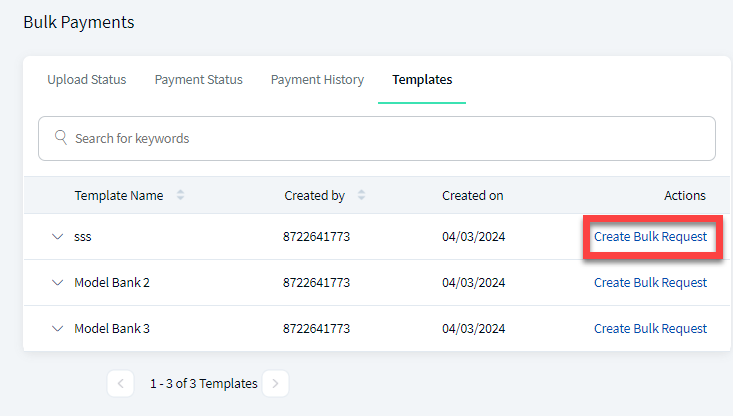Click the Bulk Payments page heading
This screenshot has height=416, width=733.
pyautogui.click(x=79, y=22)
